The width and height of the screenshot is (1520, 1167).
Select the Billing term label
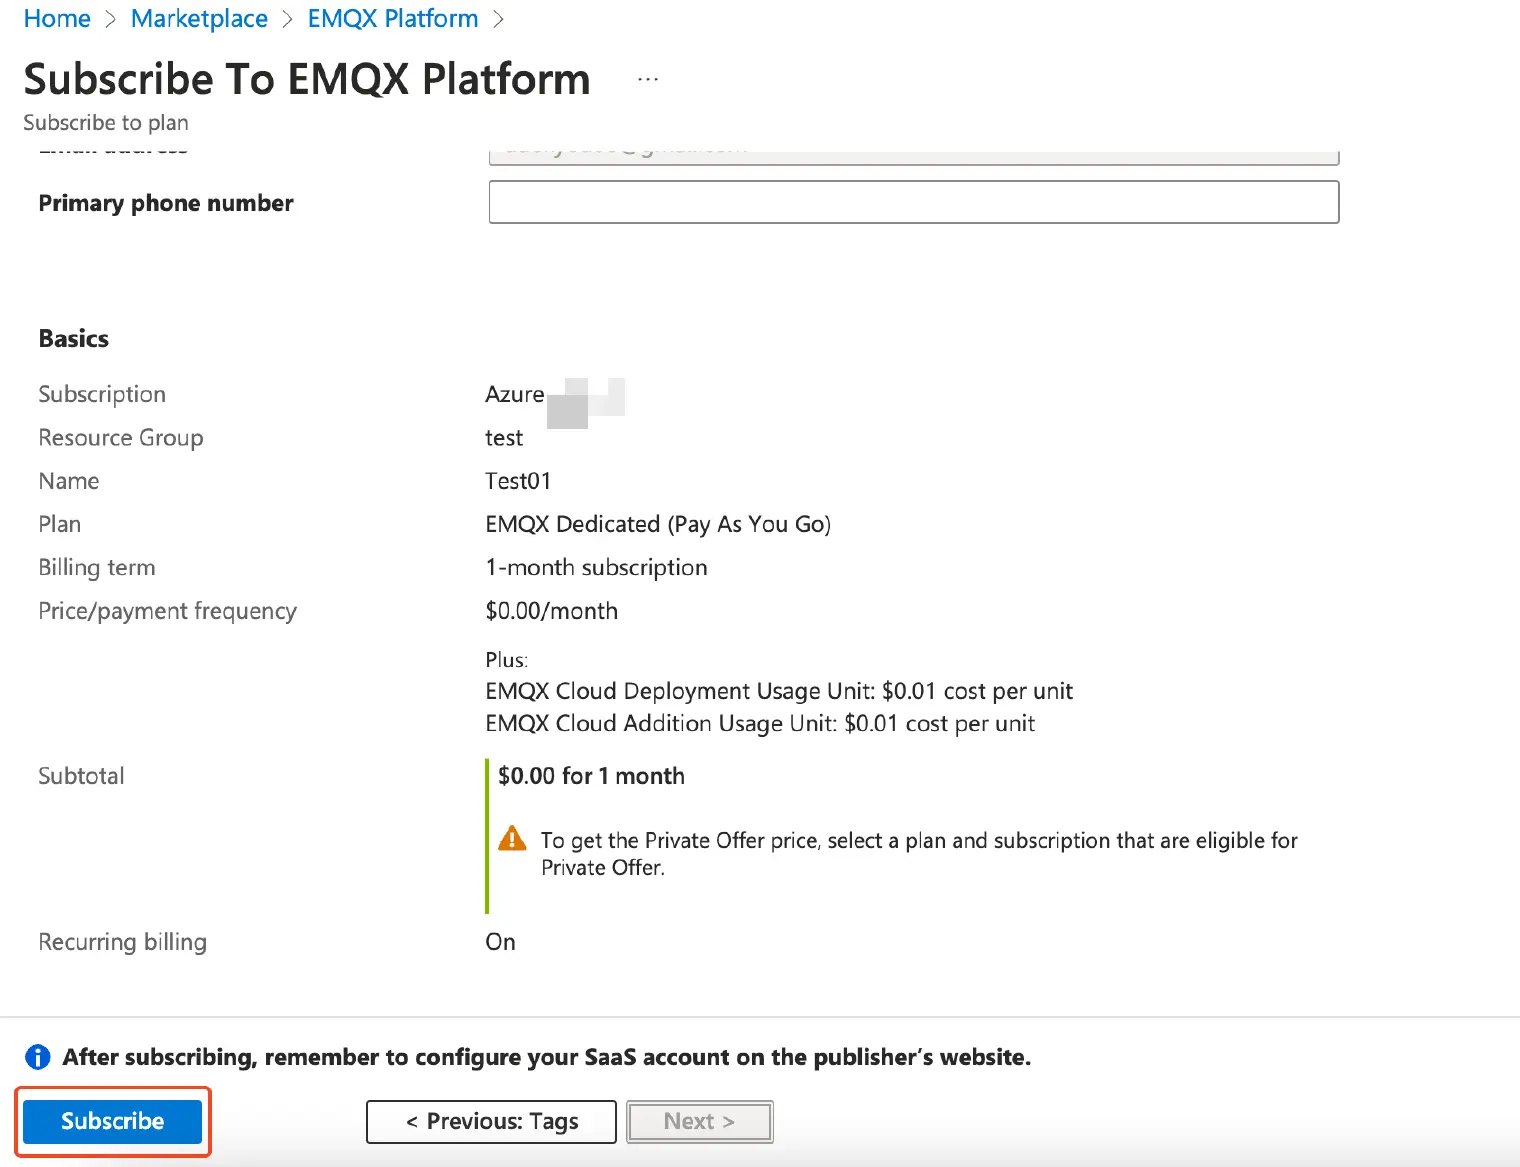click(97, 567)
